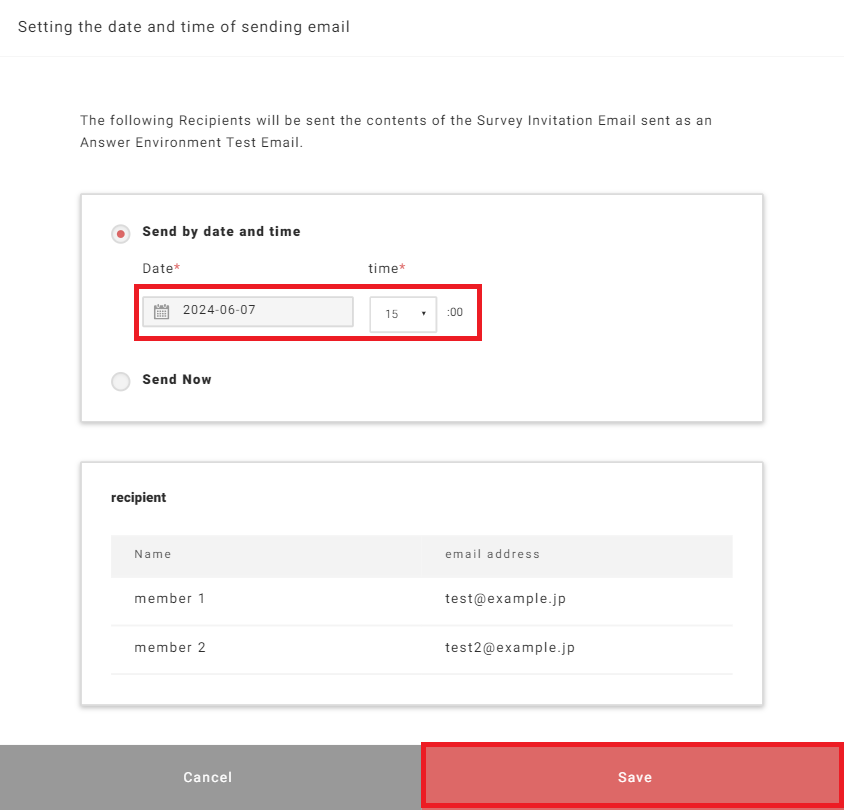Click the small arrow in the time selector
The height and width of the screenshot is (810, 844).
424,314
